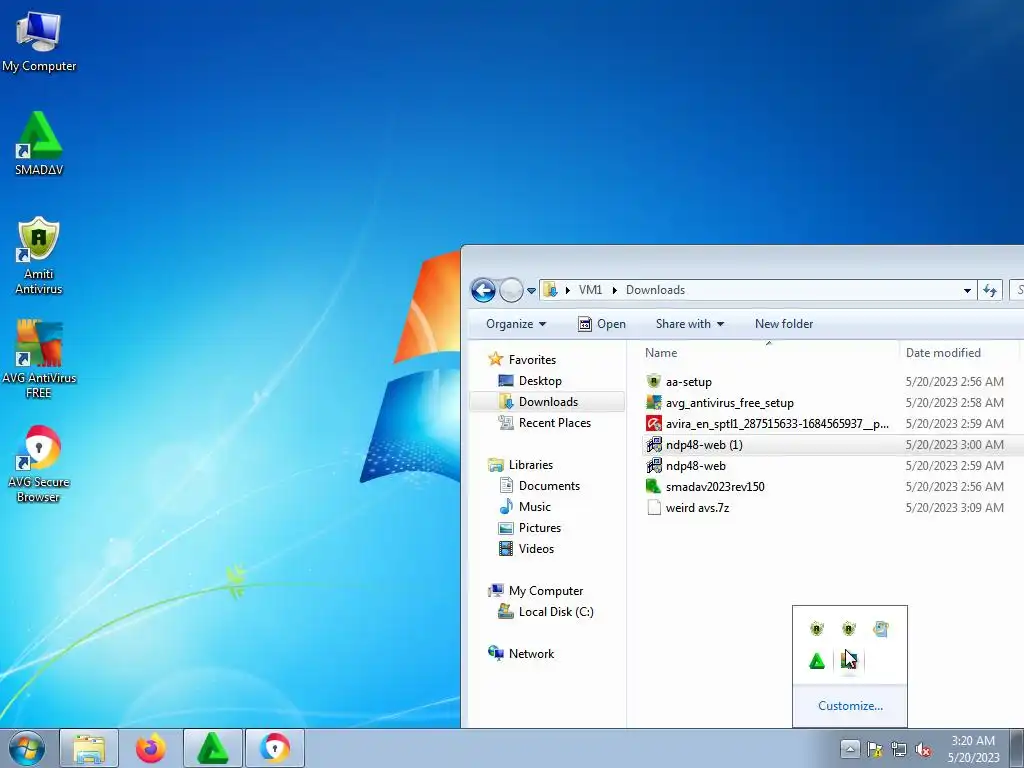Select the ndp48-web file without (1)
Image resolution: width=1024 pixels, height=768 pixels.
(x=696, y=466)
